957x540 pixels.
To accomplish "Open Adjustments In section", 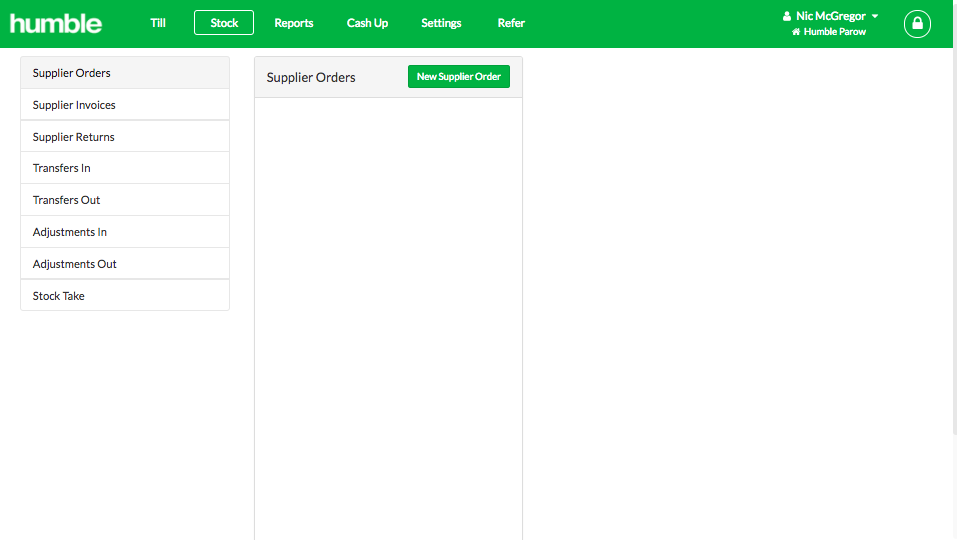I will click(125, 232).
